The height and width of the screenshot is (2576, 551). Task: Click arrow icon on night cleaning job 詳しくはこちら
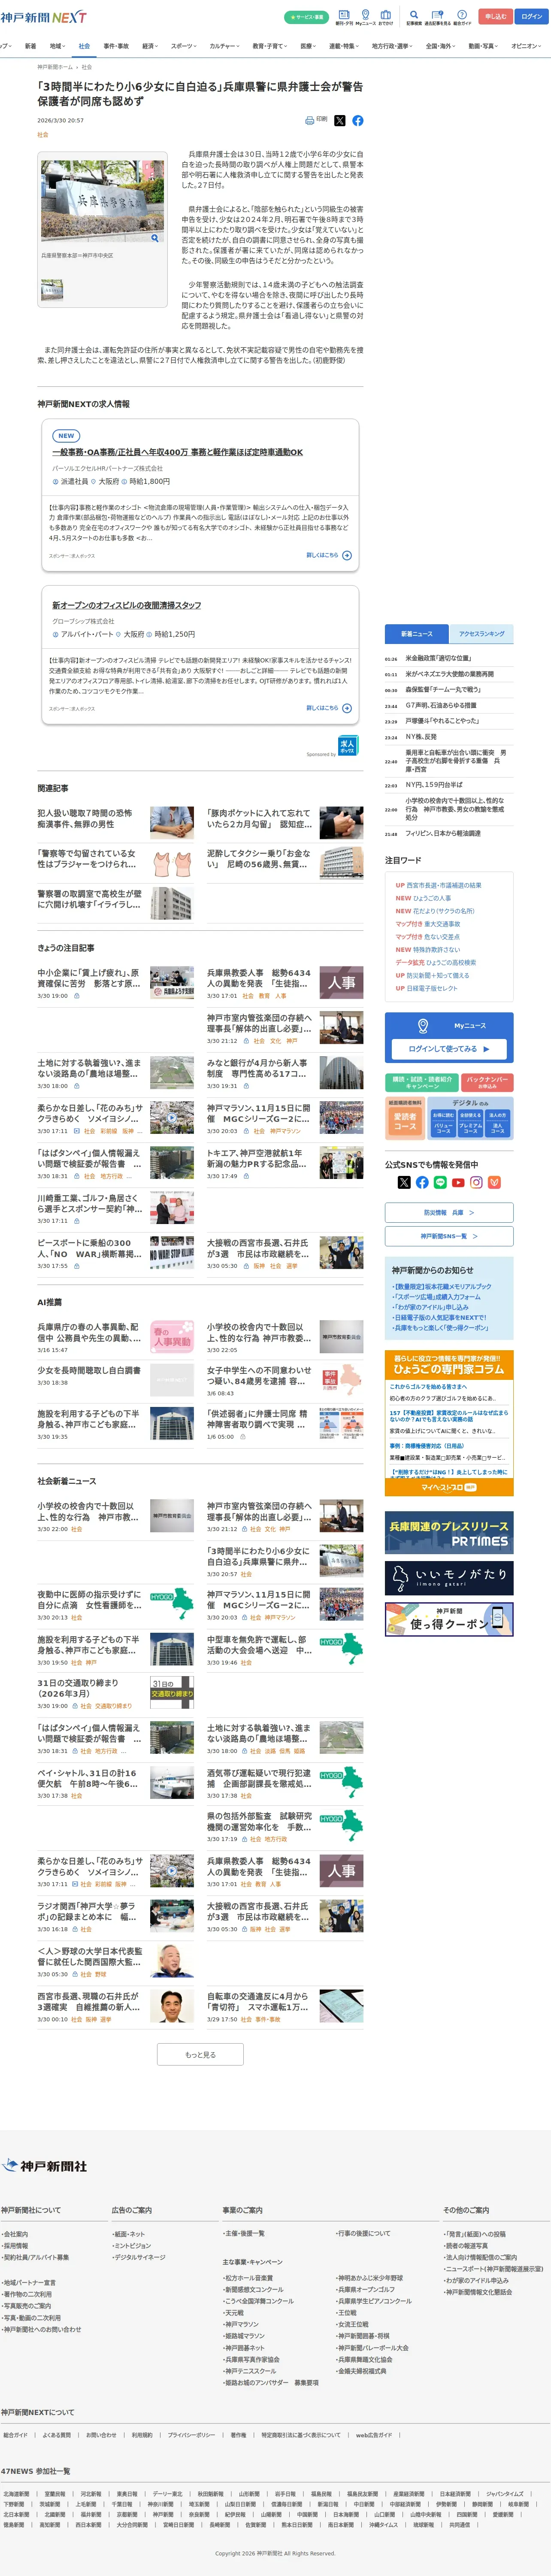coord(347,708)
